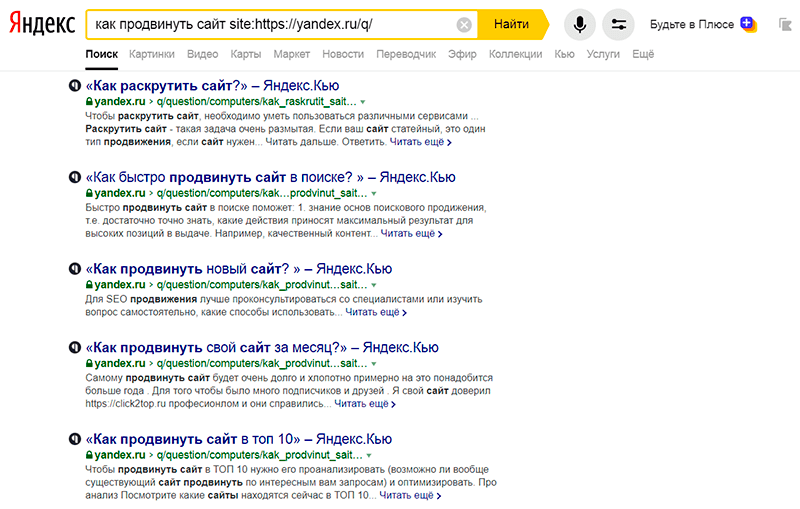
Task: Click the Будьте в Плюсе link
Action: [x=692, y=24]
